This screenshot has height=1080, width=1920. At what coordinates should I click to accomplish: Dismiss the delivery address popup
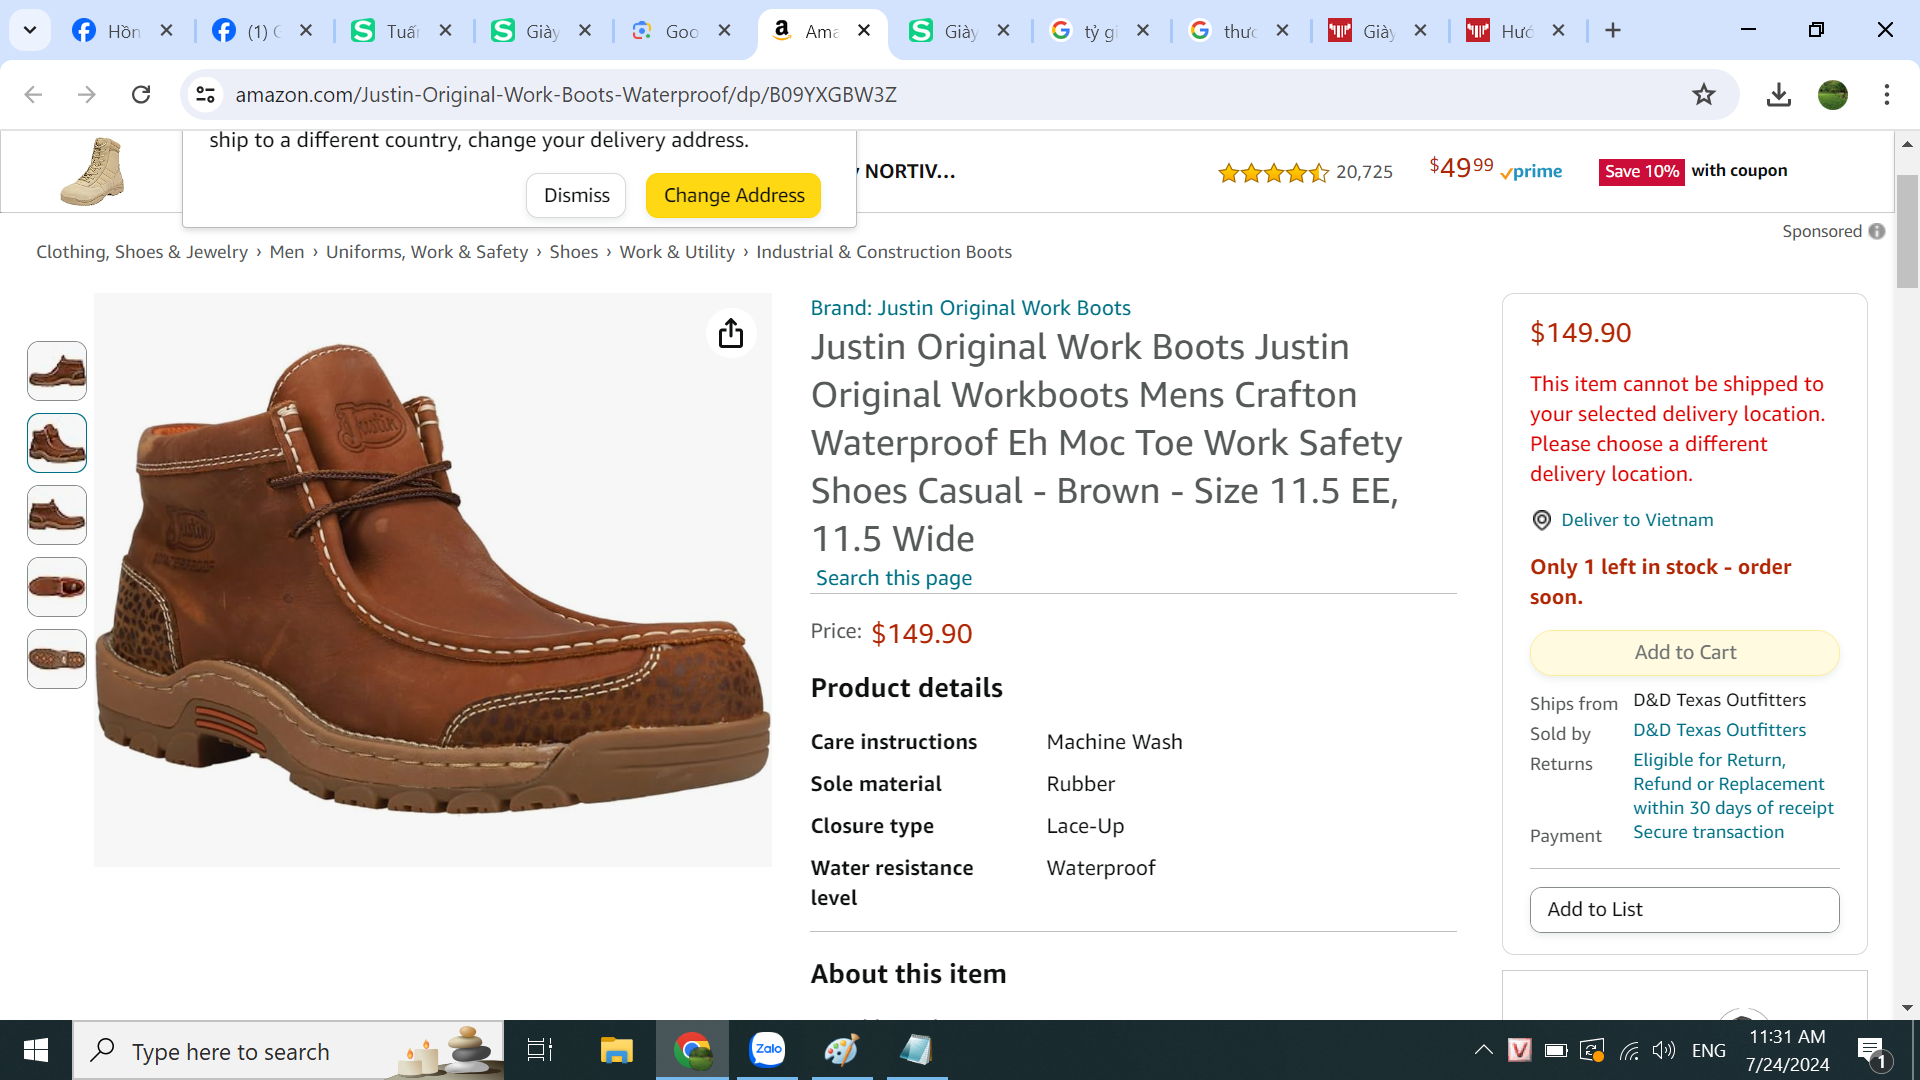[576, 195]
